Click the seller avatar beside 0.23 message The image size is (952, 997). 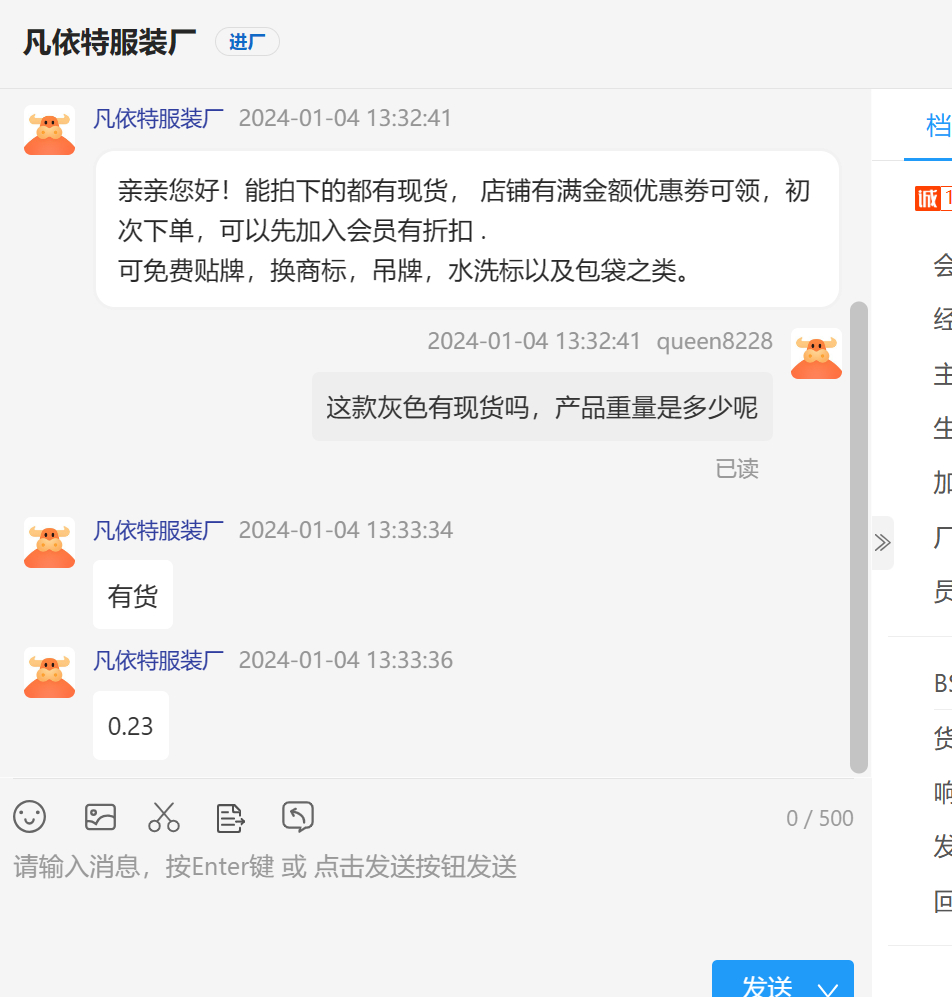tap(50, 673)
